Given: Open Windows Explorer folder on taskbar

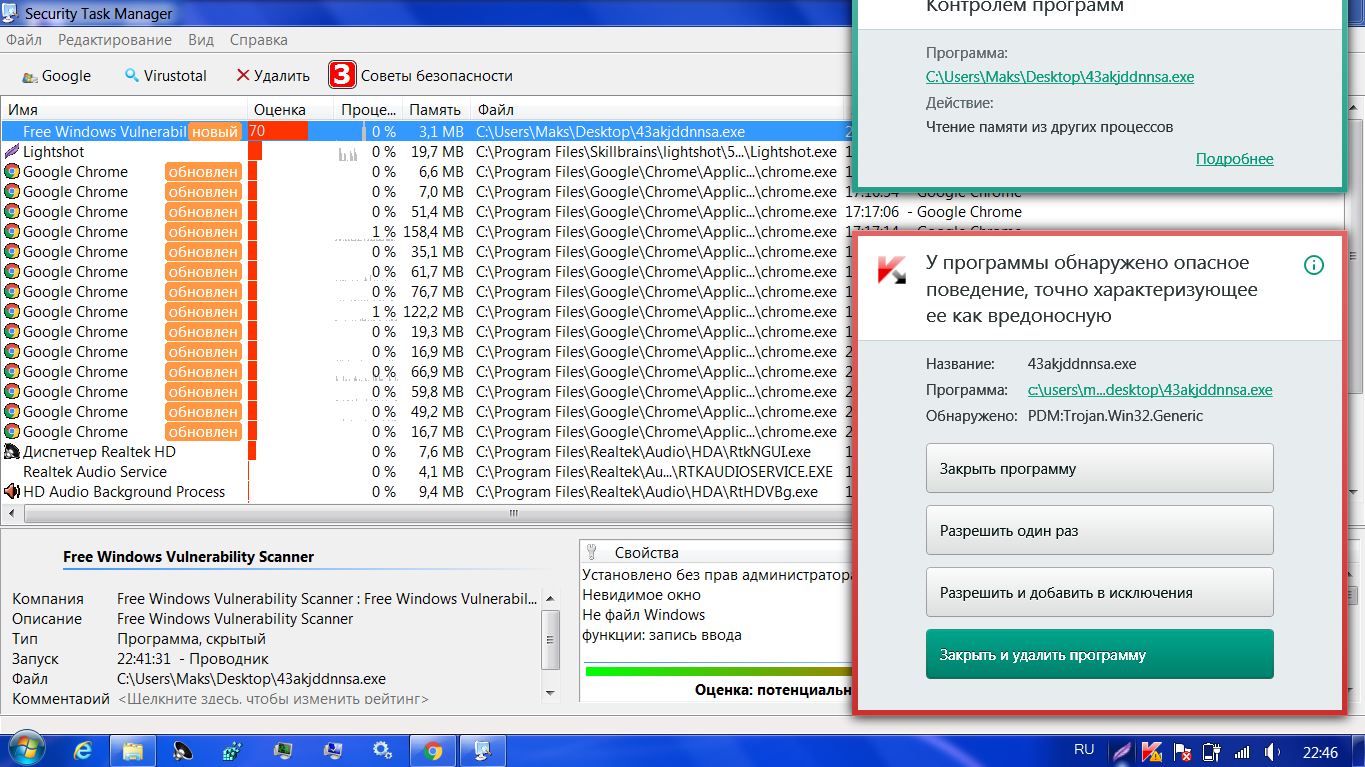Looking at the screenshot, I should tap(132, 750).
